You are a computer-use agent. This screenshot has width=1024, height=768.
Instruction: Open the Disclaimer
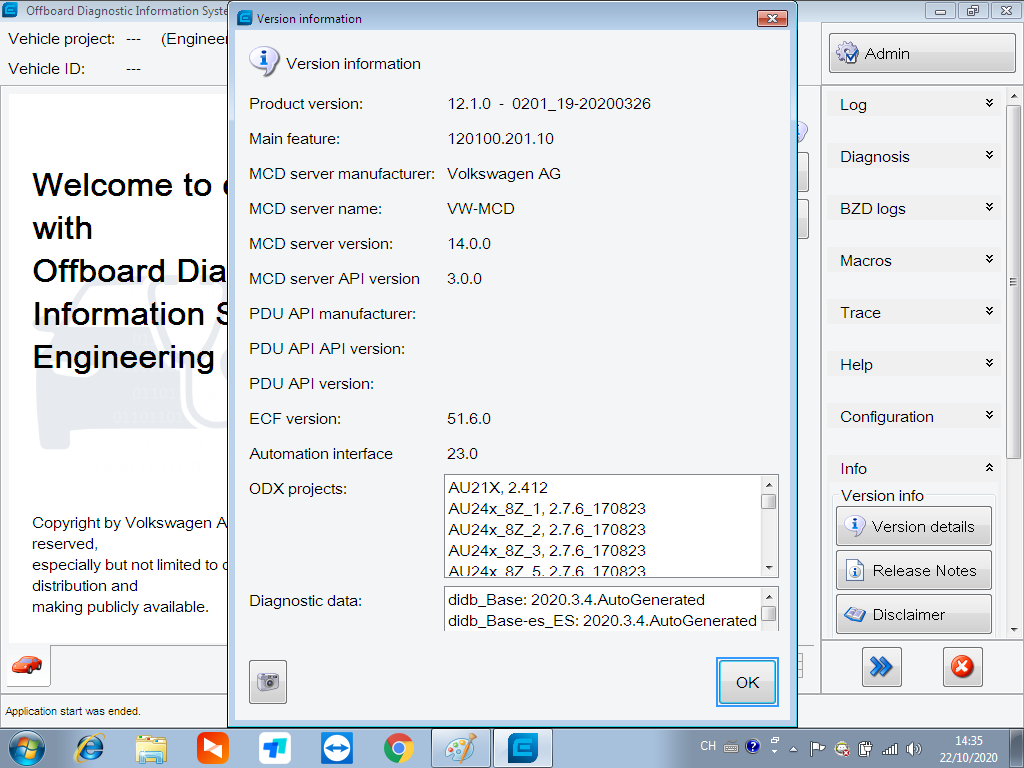914,614
